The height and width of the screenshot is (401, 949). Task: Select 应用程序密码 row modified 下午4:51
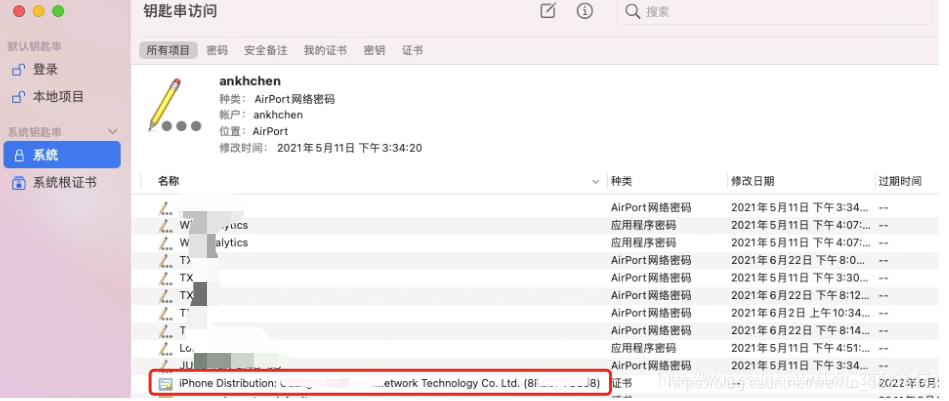coord(536,348)
